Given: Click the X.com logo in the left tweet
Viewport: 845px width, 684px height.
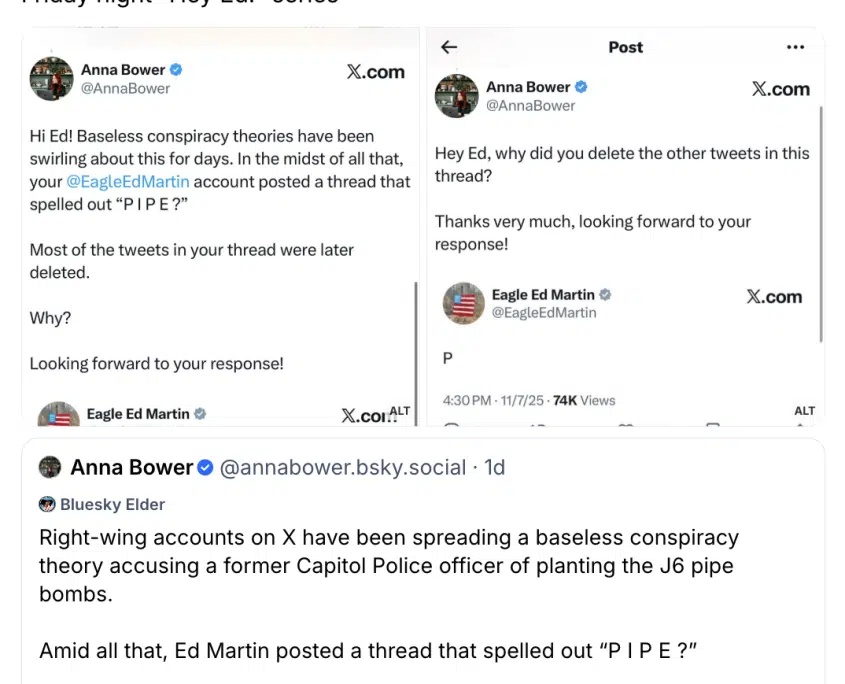Looking at the screenshot, I should tap(375, 72).
